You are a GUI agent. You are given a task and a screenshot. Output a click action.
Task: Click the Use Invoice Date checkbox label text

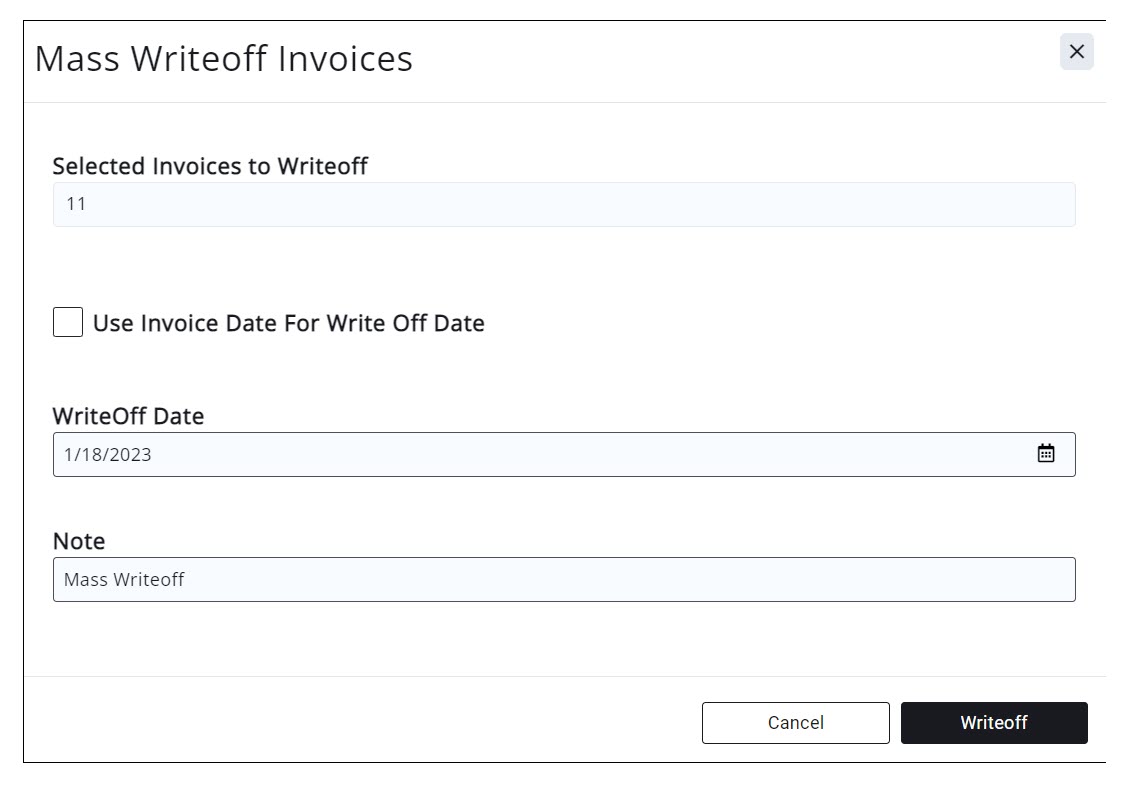coord(288,324)
